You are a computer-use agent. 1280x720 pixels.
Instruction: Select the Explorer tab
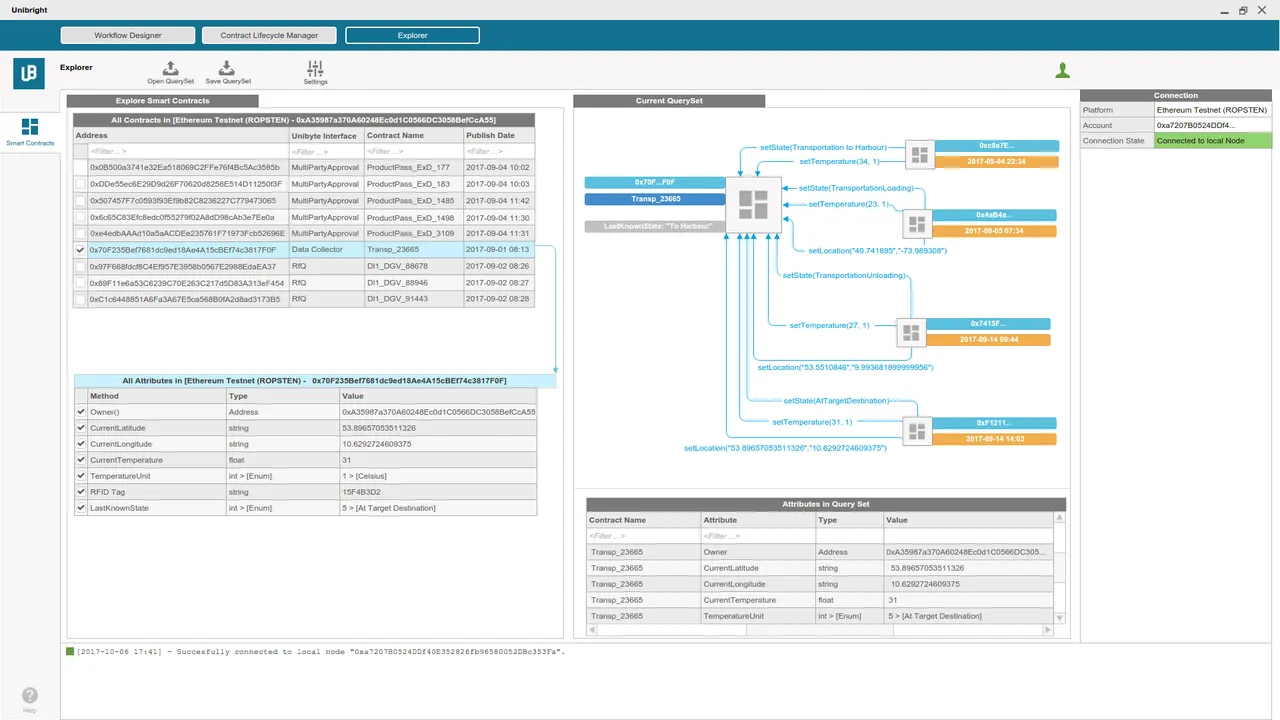tap(412, 35)
